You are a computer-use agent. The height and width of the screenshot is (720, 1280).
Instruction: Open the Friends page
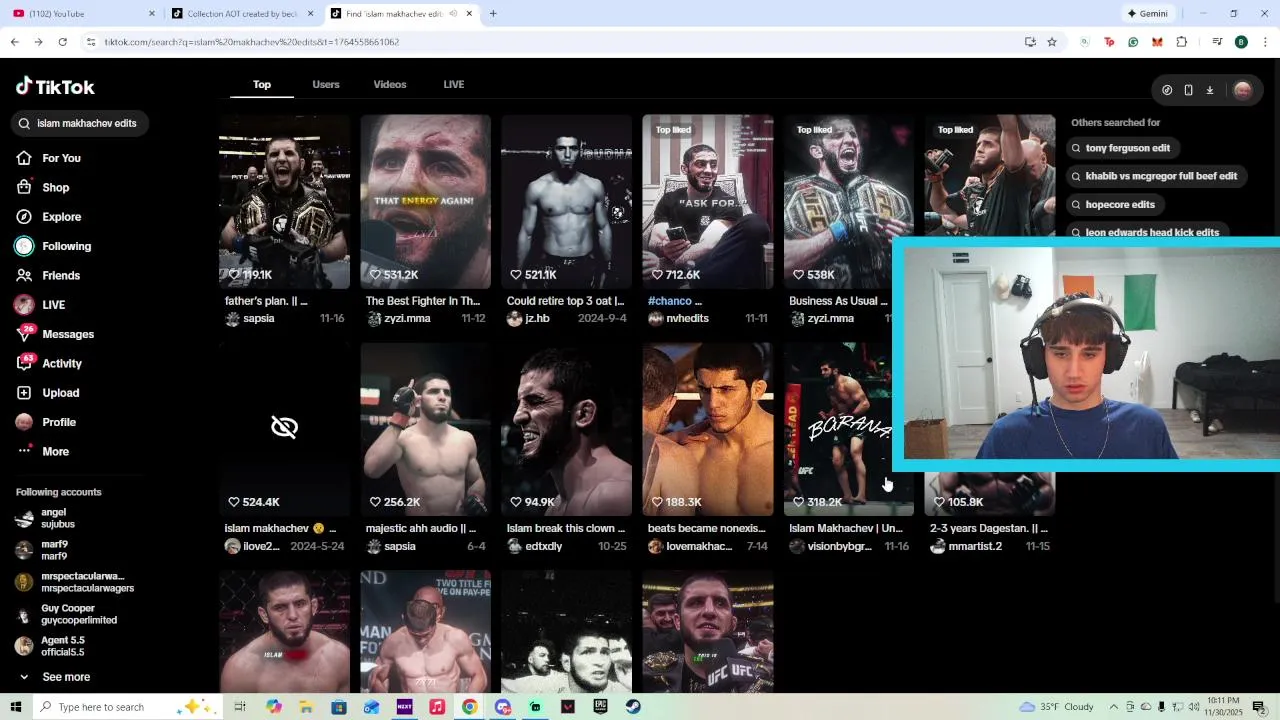[x=61, y=275]
